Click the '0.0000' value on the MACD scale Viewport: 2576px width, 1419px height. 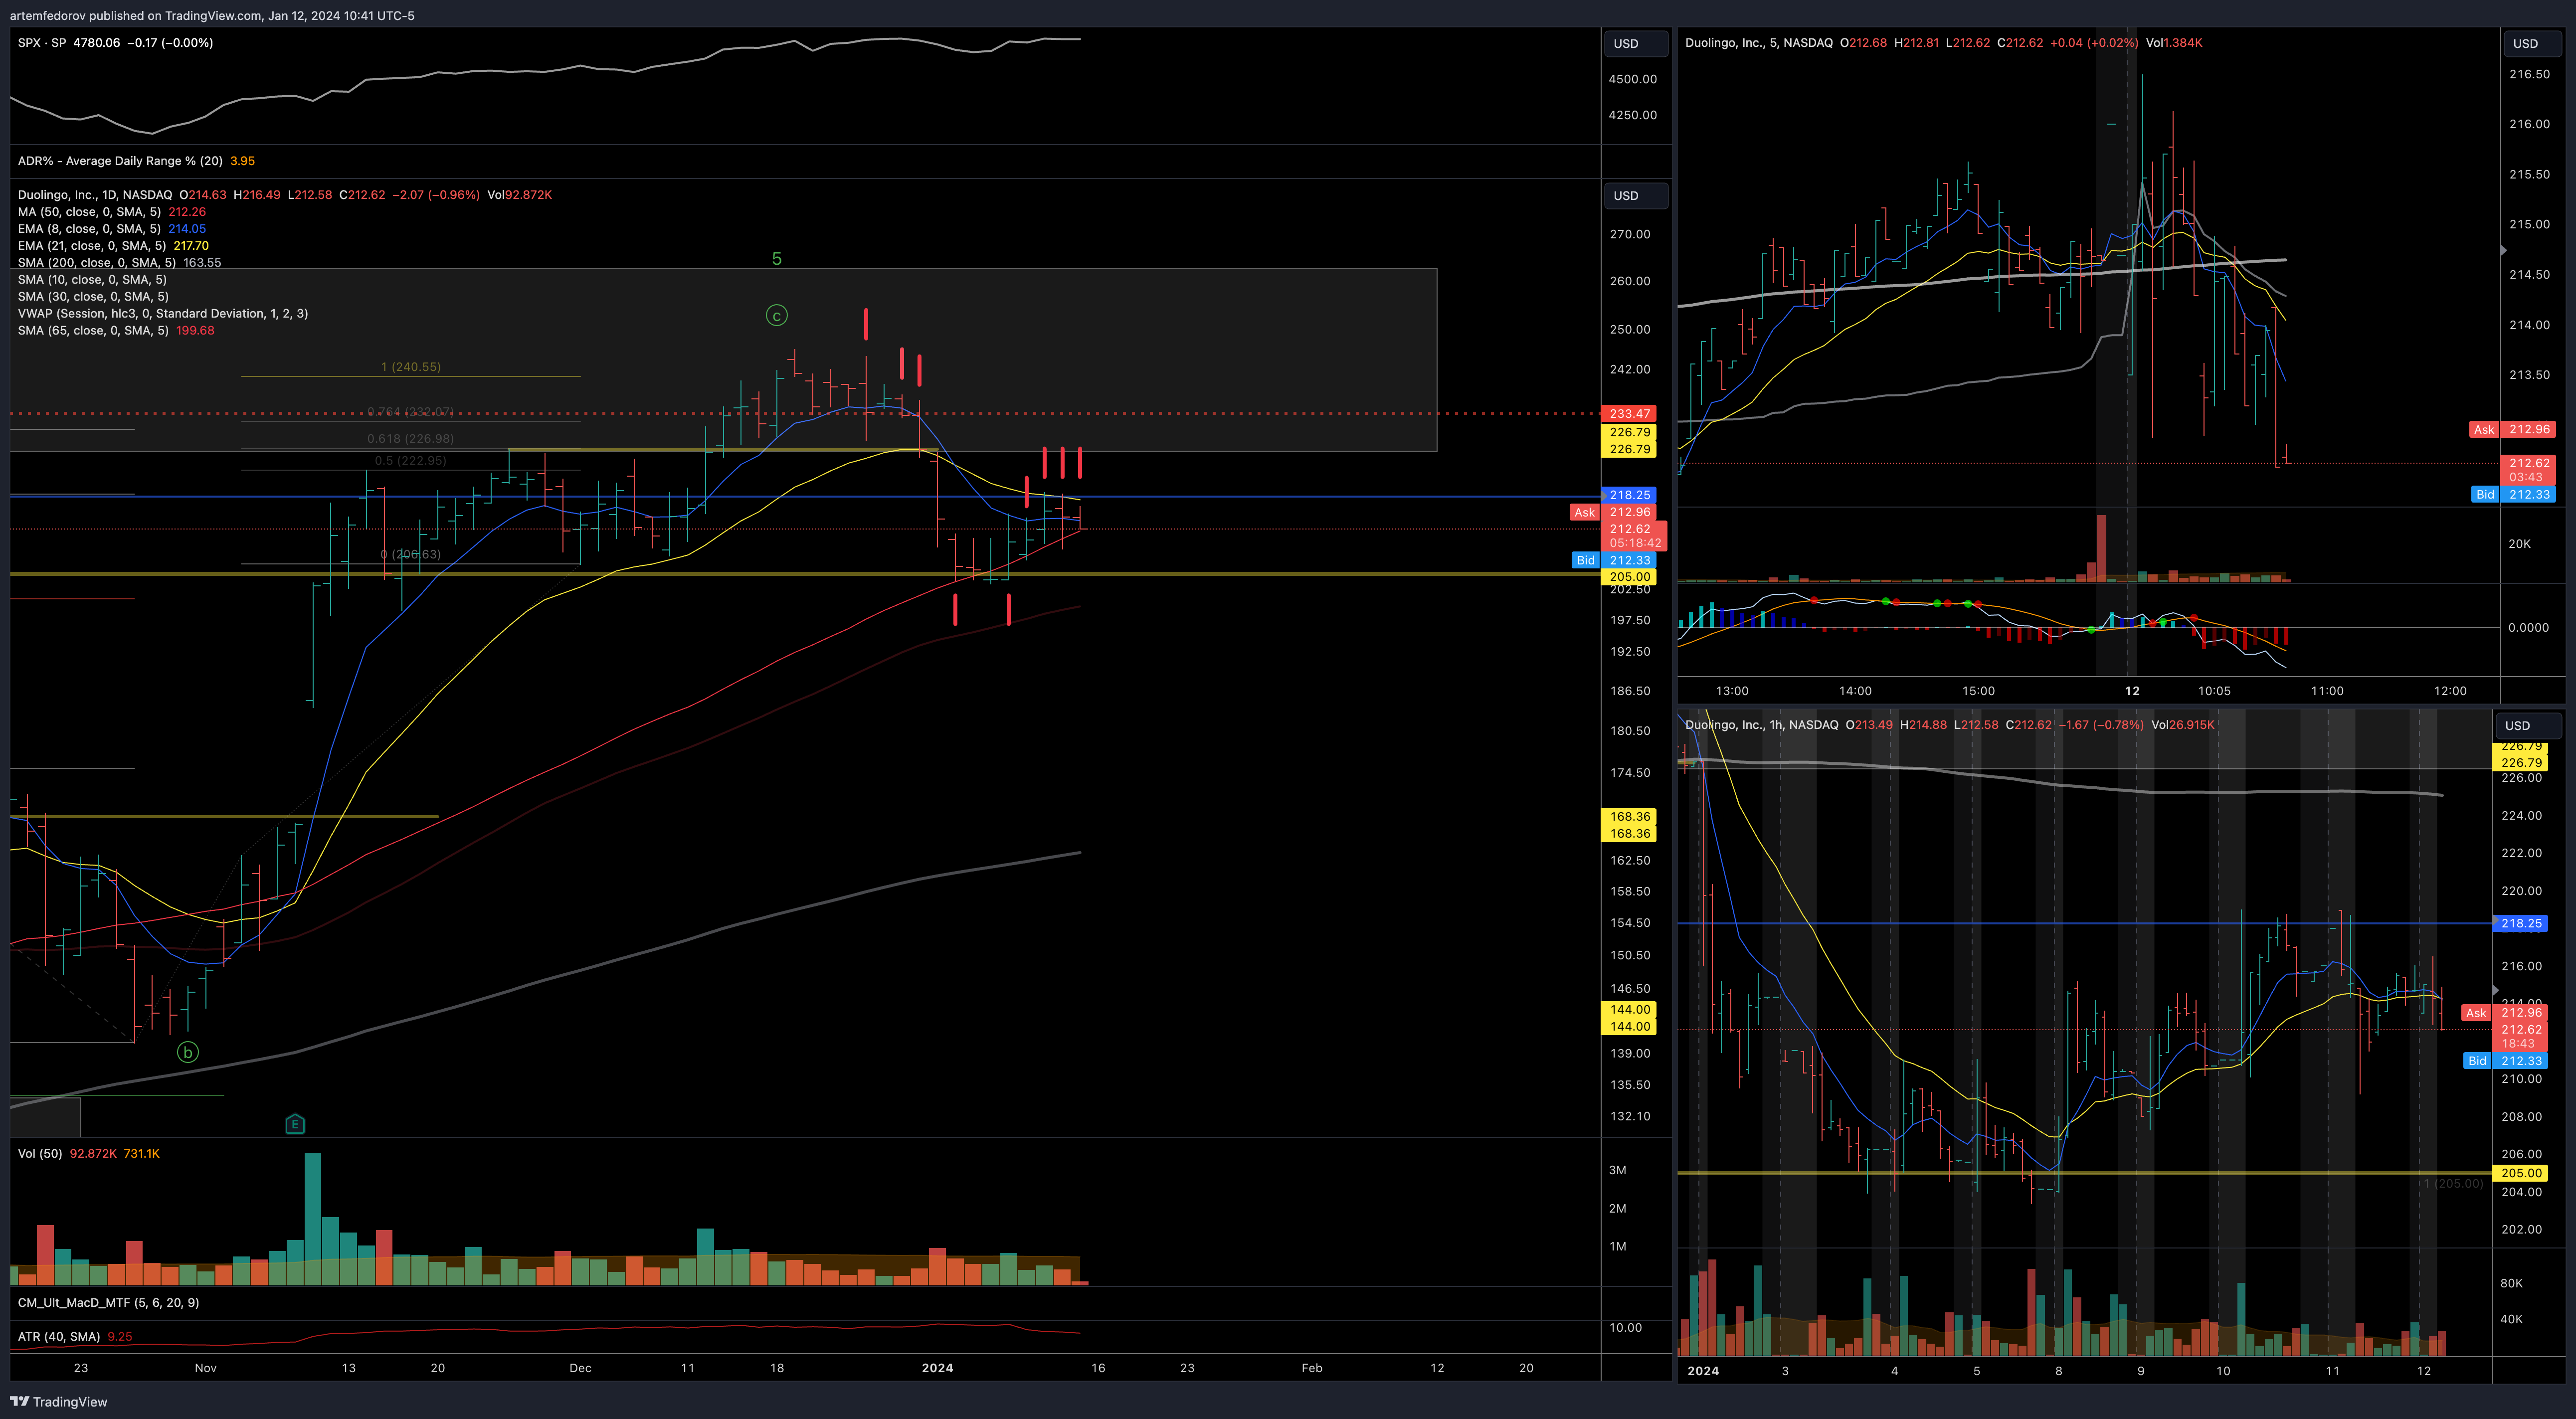coord(2528,628)
